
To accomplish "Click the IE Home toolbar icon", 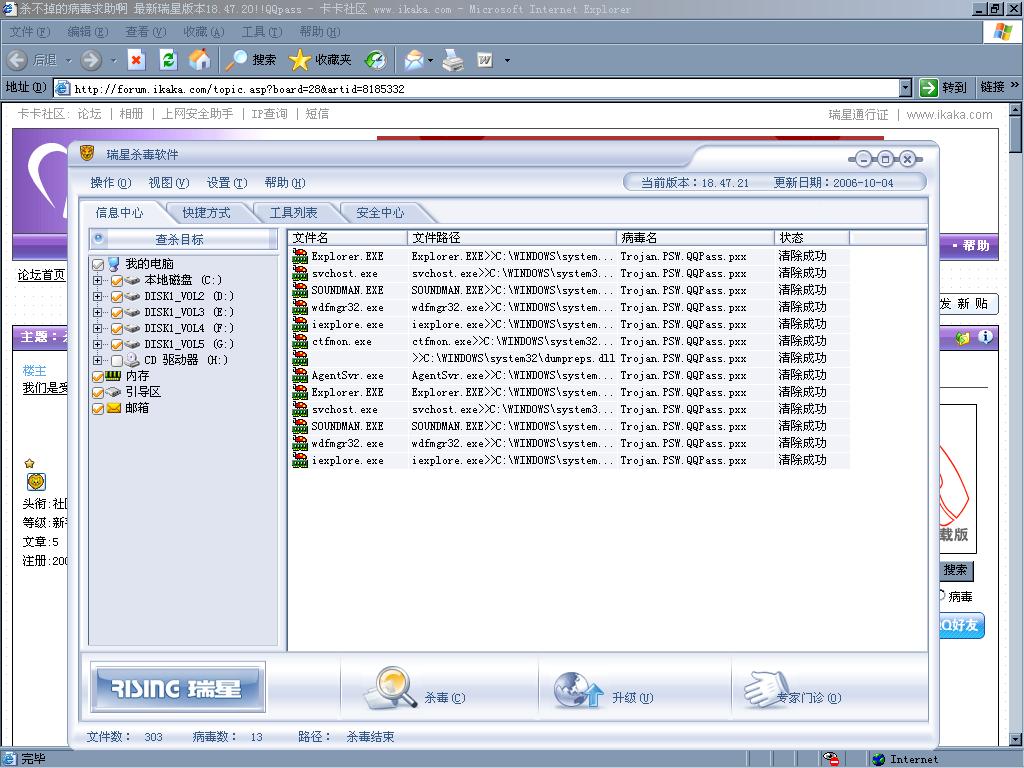I will (x=200, y=60).
